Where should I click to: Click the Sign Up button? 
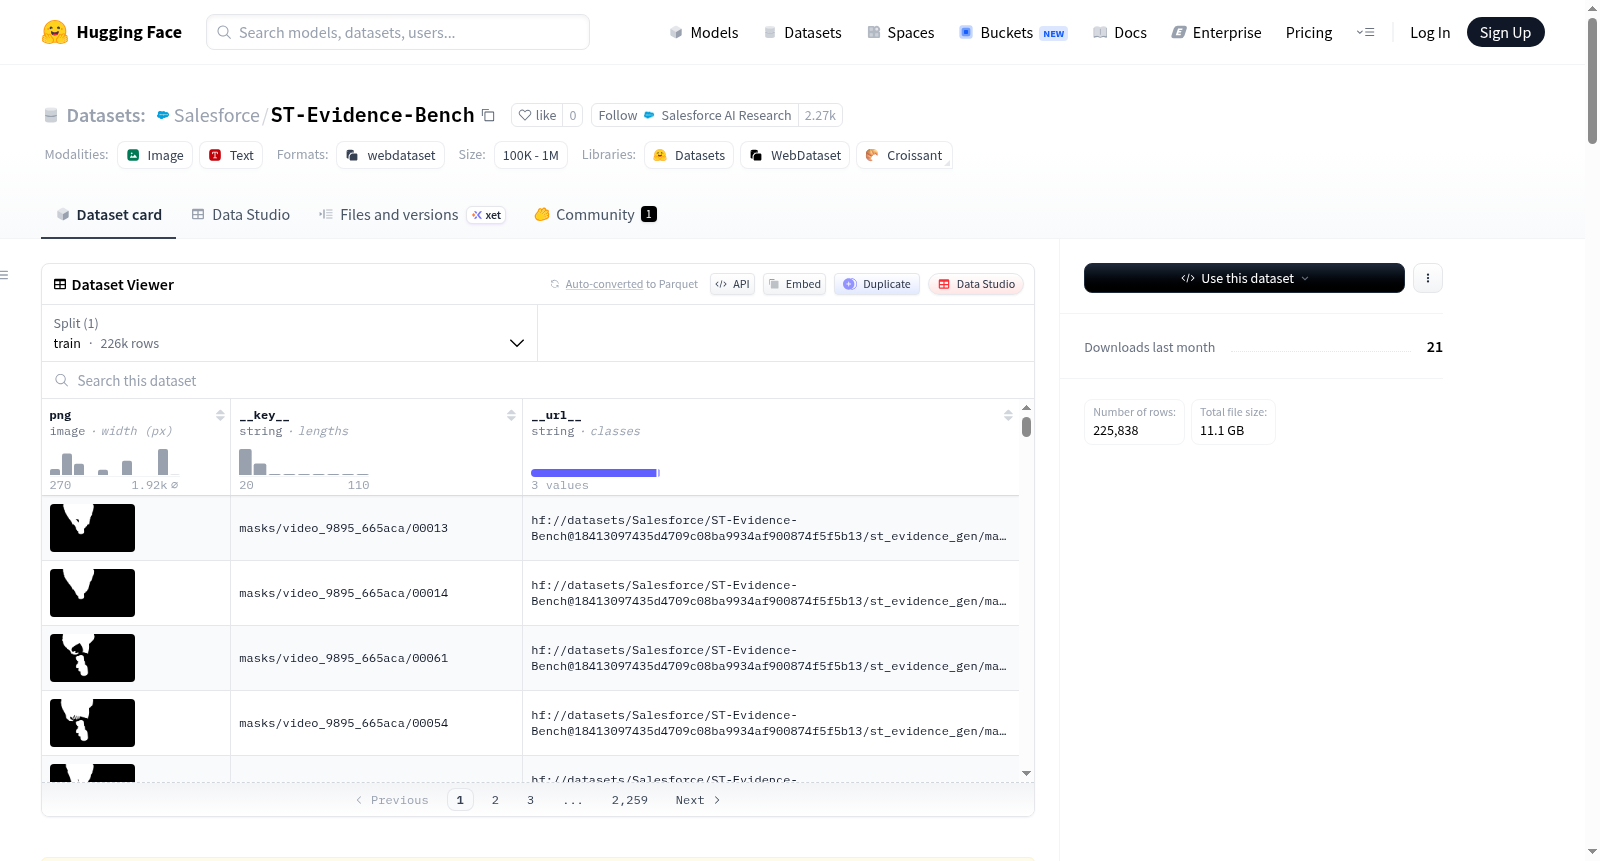pyautogui.click(x=1505, y=32)
